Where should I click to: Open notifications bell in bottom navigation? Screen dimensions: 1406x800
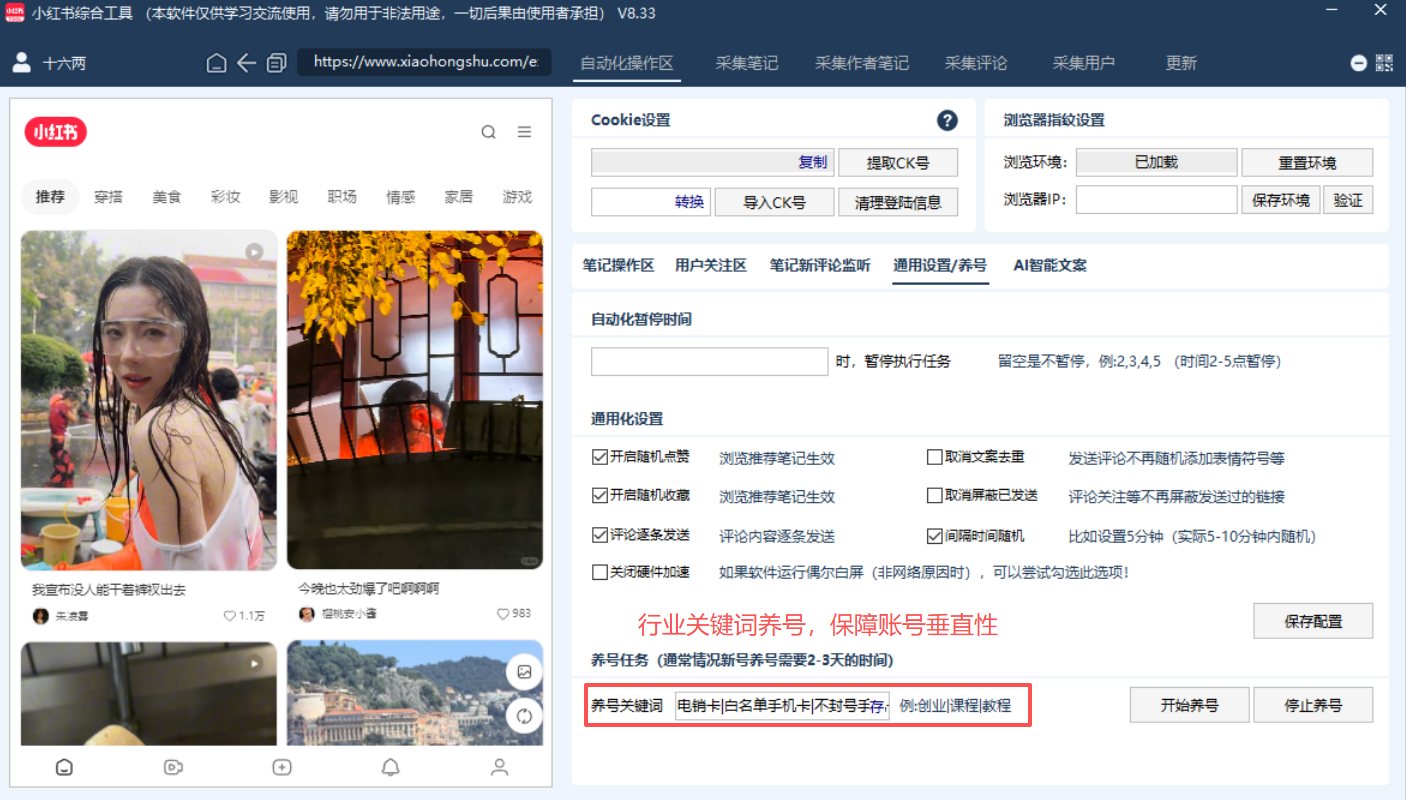tap(391, 767)
